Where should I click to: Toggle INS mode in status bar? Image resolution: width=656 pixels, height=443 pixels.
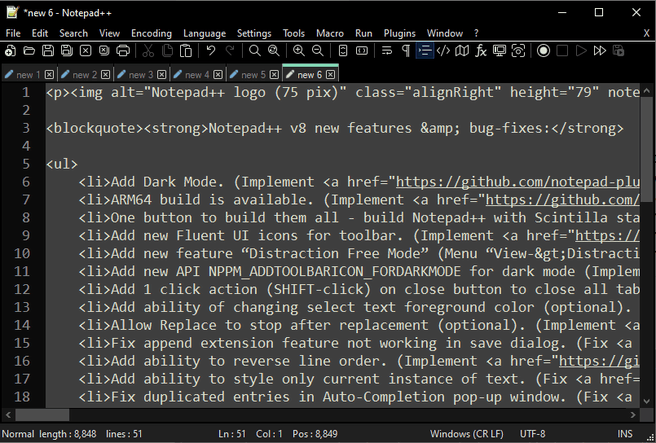[625, 434]
